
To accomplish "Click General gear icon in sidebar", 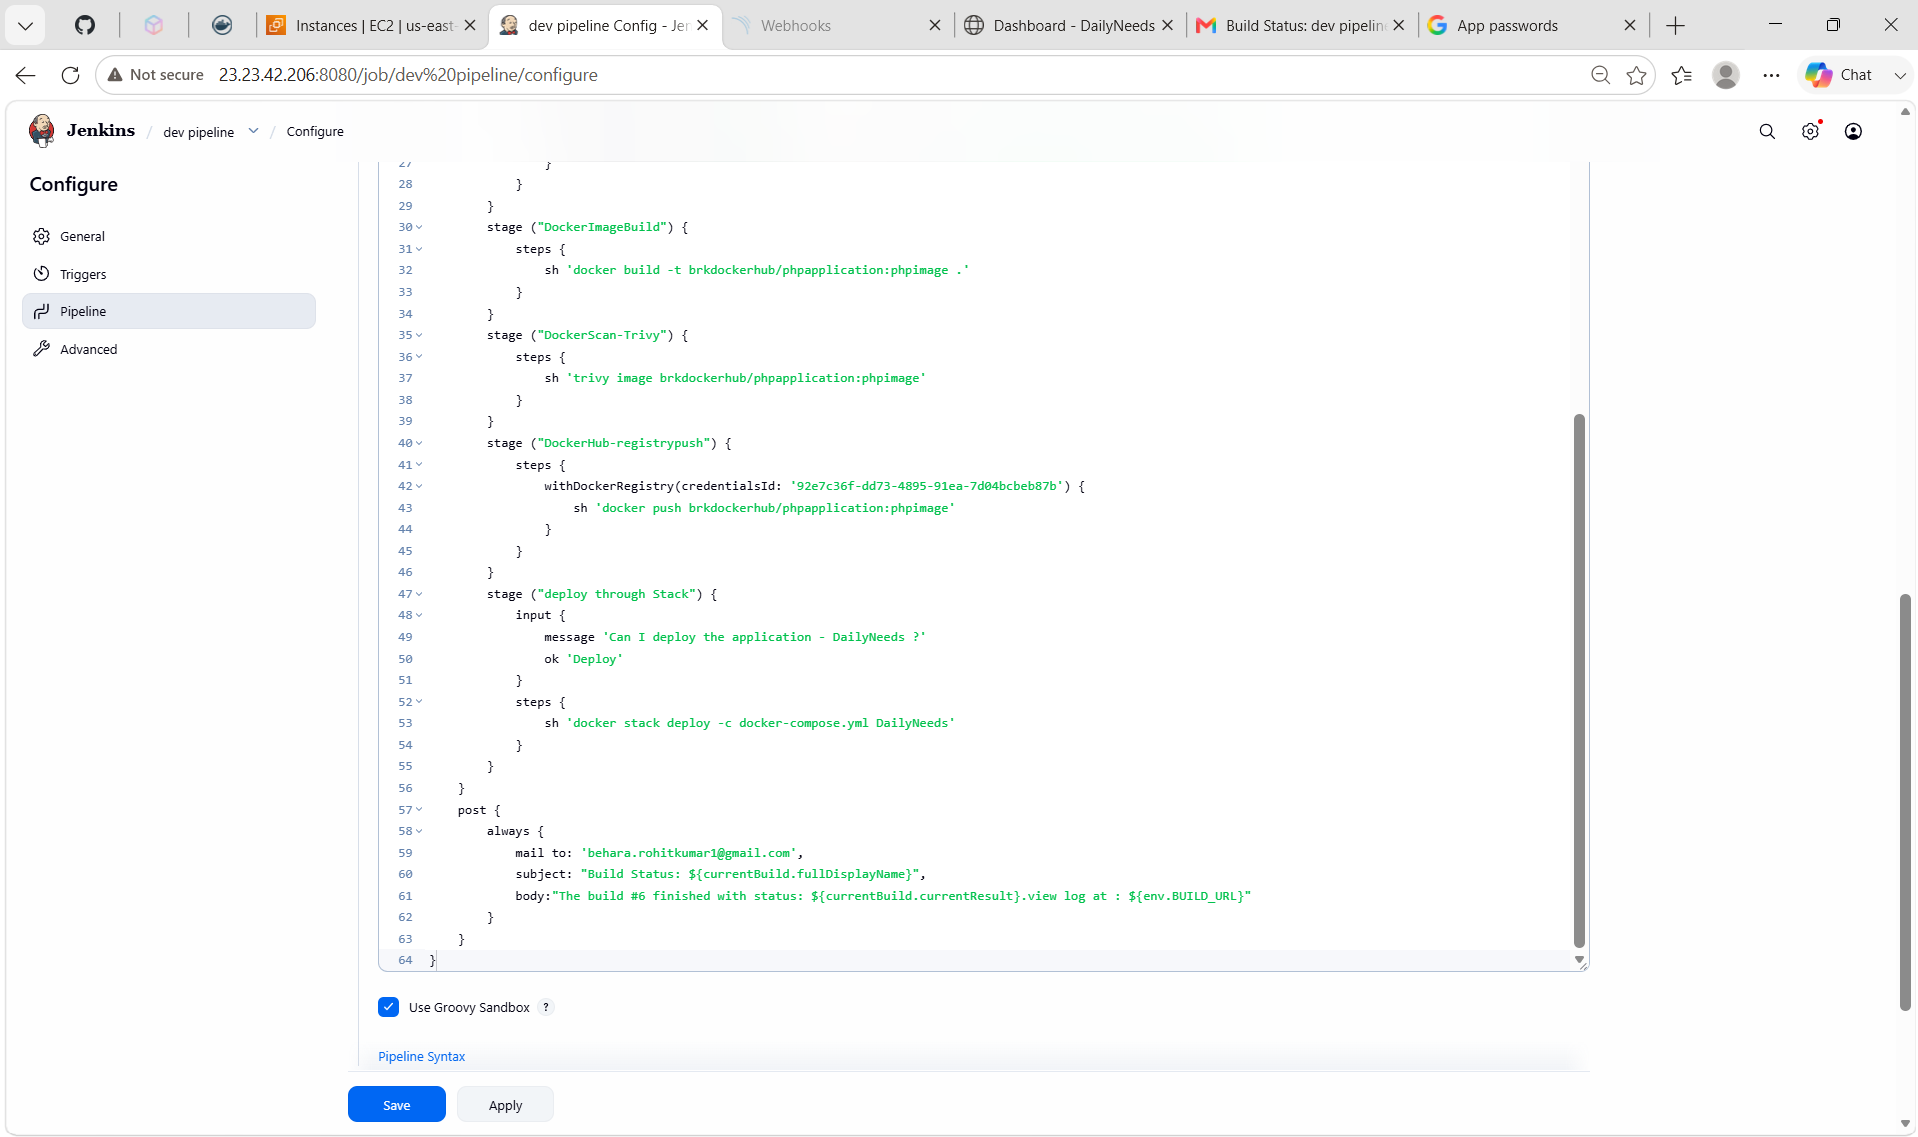I will click(x=41, y=236).
